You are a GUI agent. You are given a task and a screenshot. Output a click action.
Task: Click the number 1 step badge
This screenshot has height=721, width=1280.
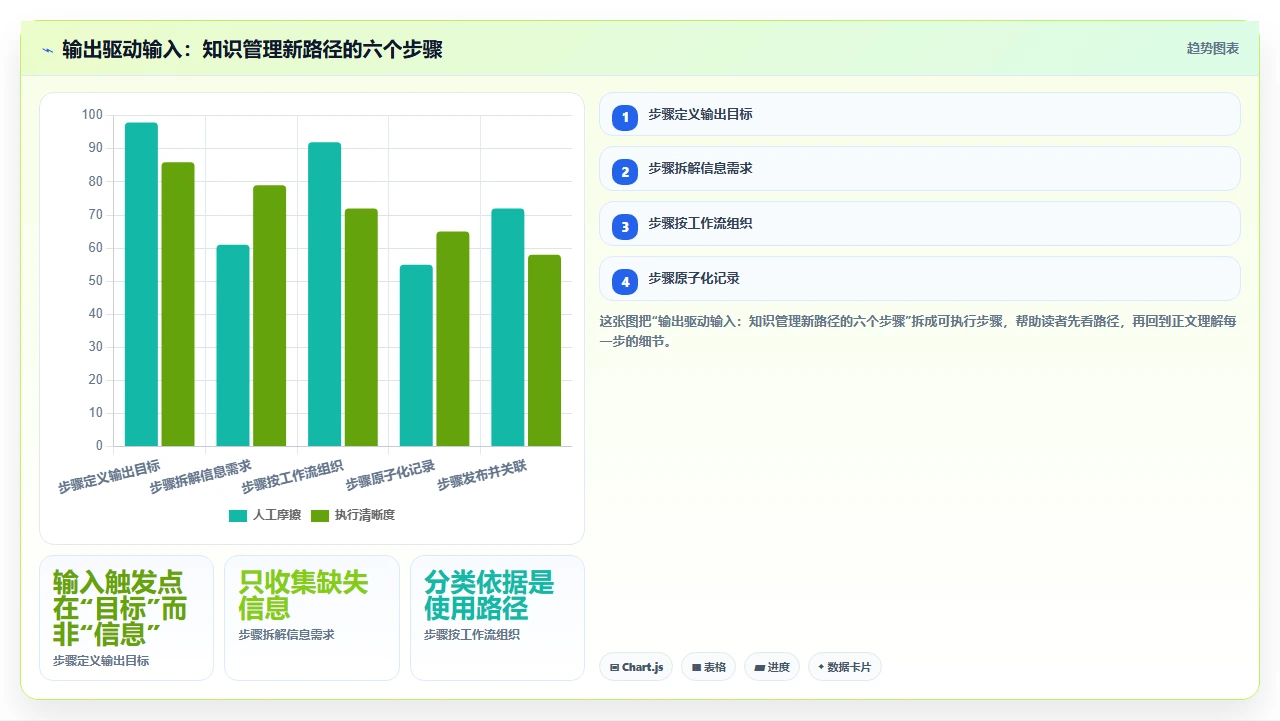[625, 117]
